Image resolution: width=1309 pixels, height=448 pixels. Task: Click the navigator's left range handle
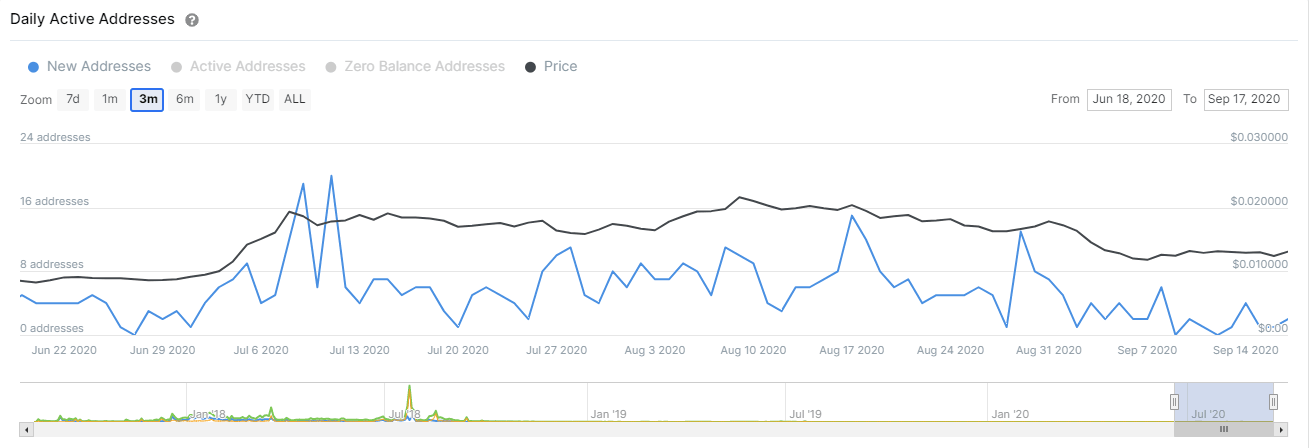(1174, 401)
